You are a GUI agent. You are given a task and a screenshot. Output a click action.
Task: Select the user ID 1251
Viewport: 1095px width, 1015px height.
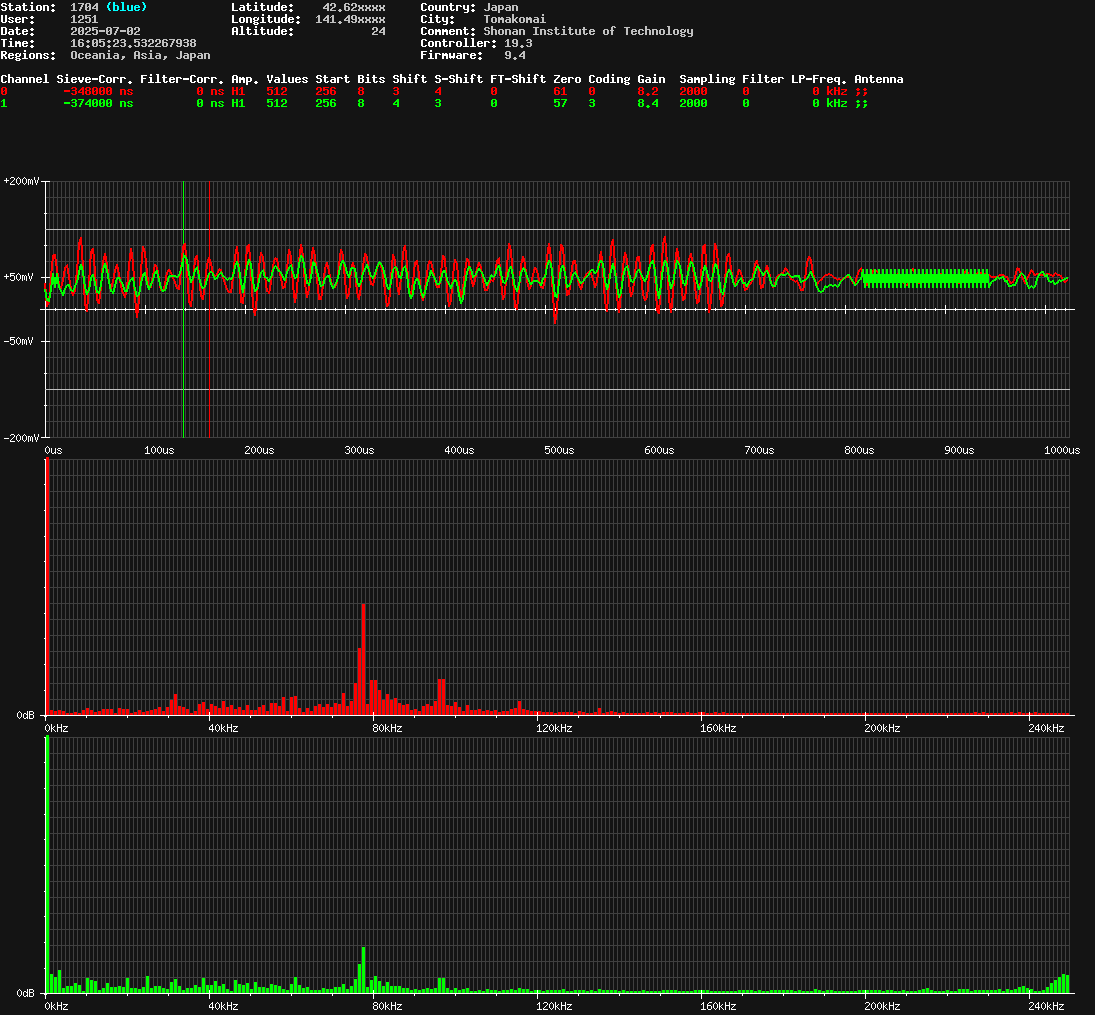84,19
